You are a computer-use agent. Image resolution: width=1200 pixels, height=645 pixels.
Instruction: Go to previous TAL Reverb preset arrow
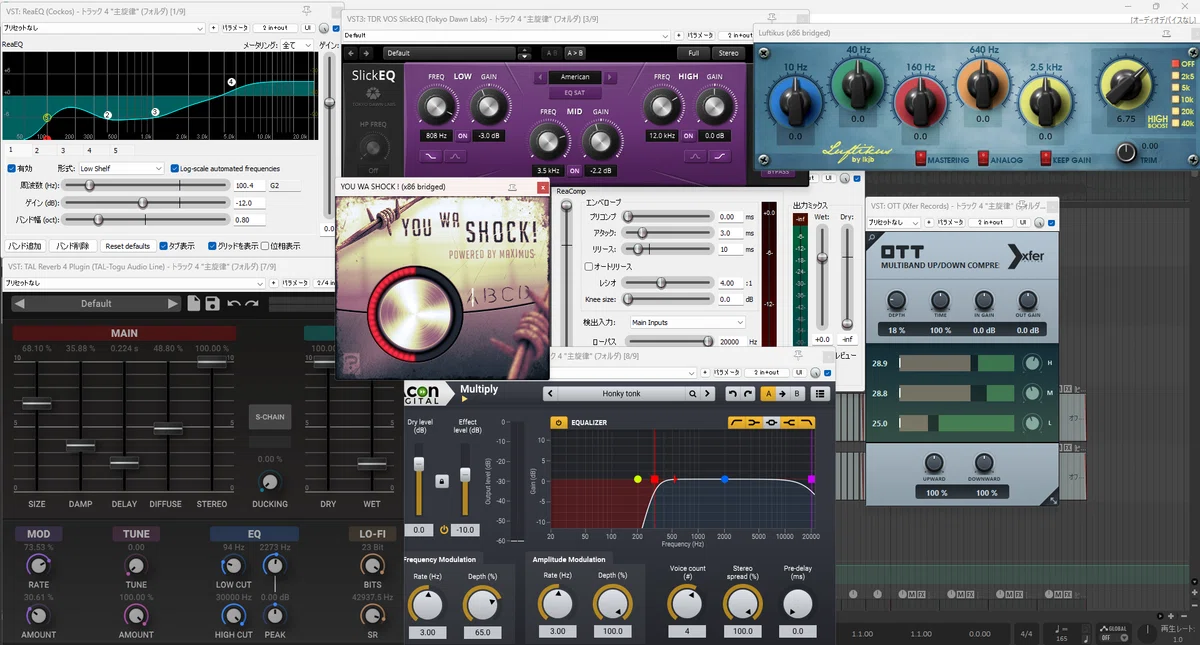[x=19, y=304]
